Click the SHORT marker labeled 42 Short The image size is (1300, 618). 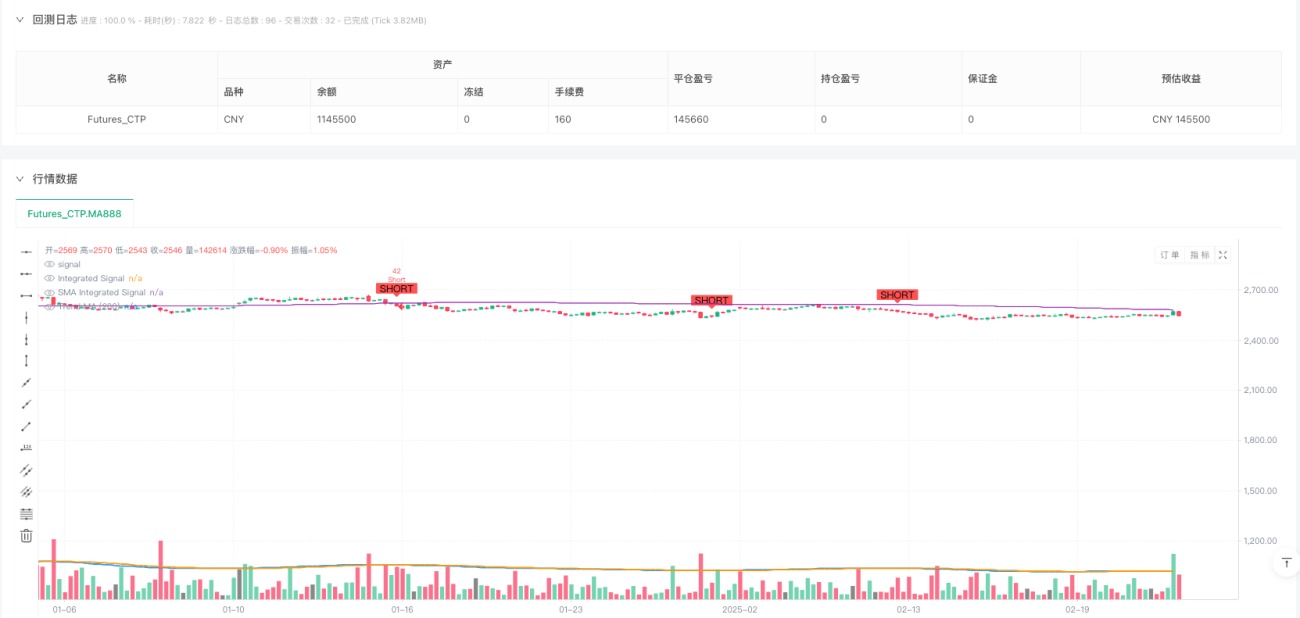pos(396,288)
